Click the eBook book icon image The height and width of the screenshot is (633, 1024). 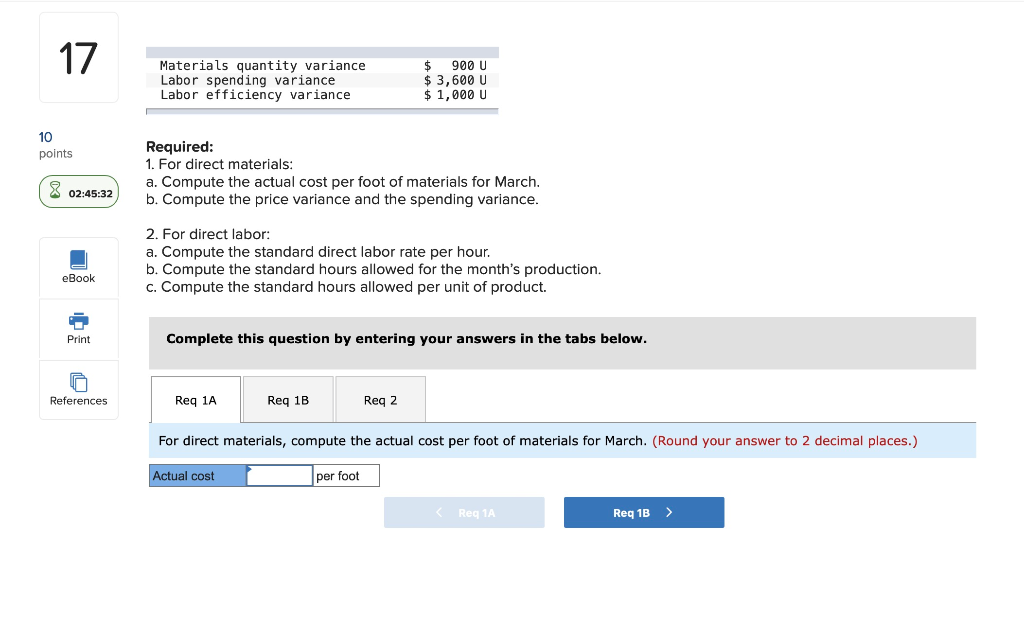pos(78,261)
